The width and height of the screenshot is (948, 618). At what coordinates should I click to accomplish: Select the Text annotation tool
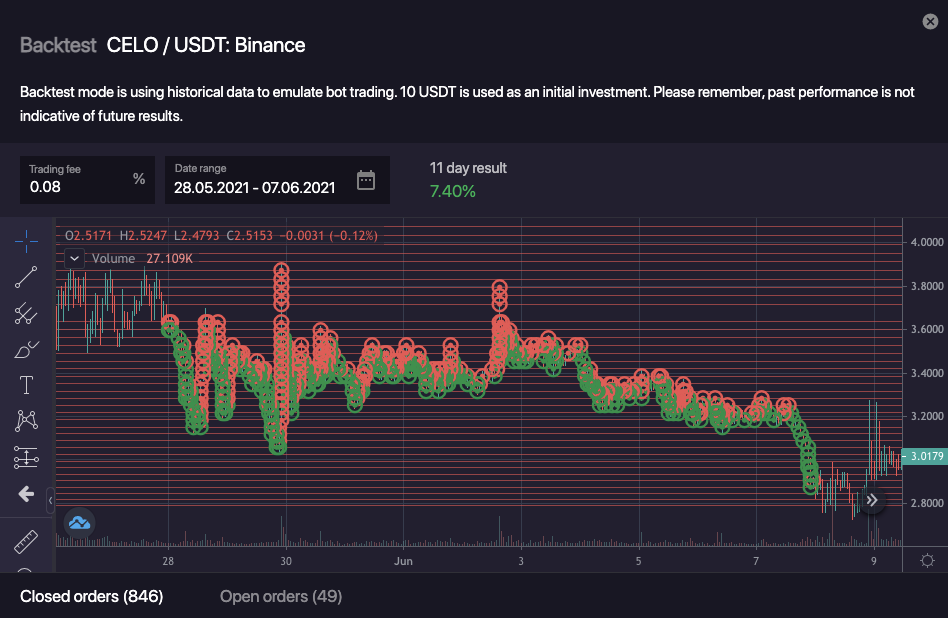27,385
